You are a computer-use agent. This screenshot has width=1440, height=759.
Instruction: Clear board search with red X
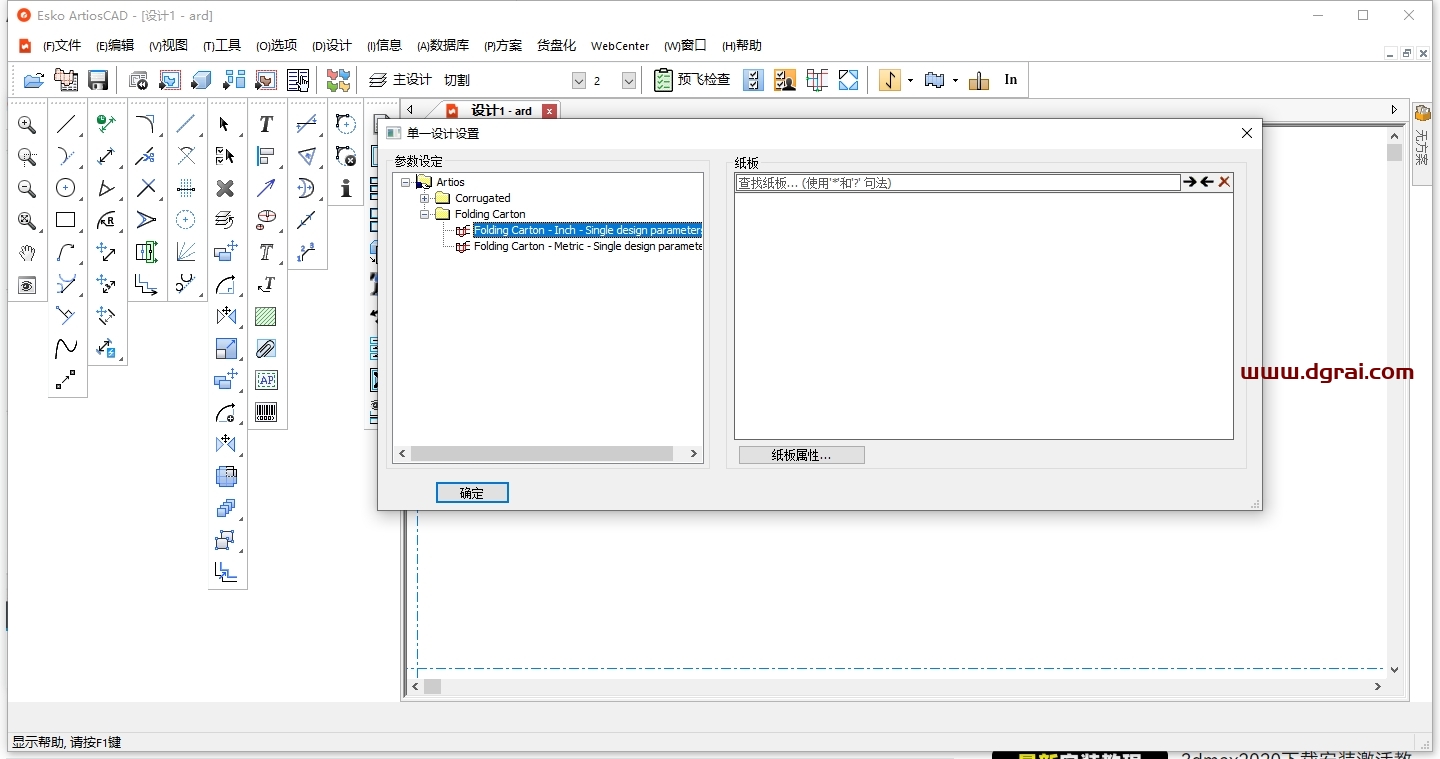pyautogui.click(x=1224, y=182)
